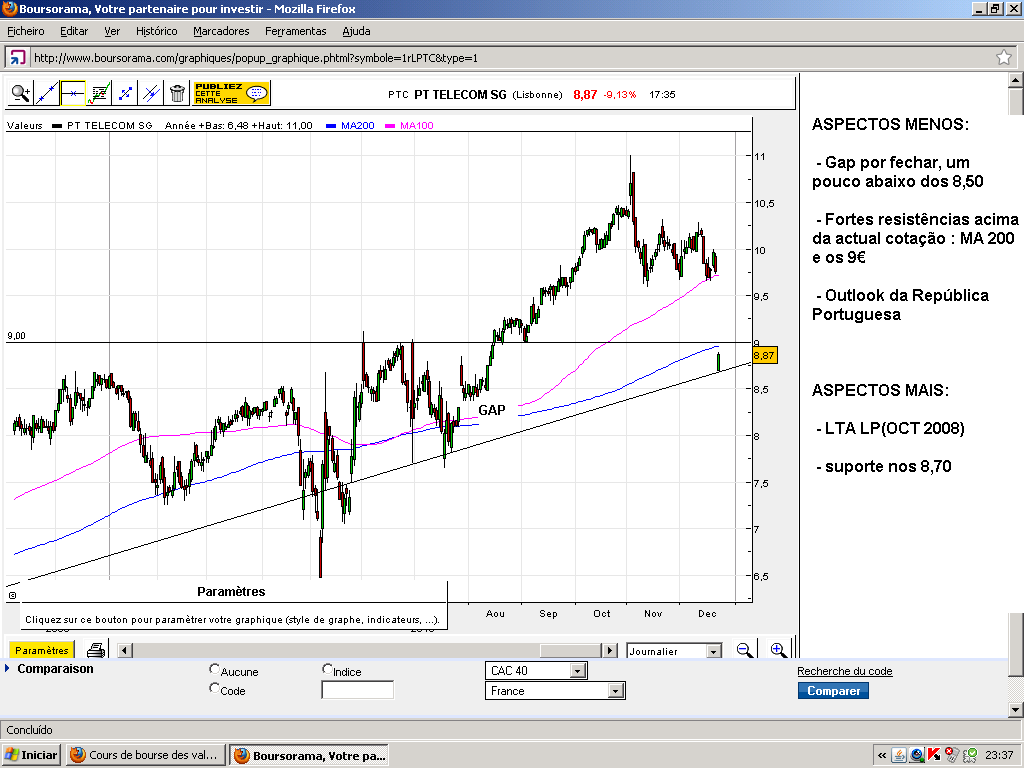Zoom in chart with plus magnifier

(x=778, y=650)
